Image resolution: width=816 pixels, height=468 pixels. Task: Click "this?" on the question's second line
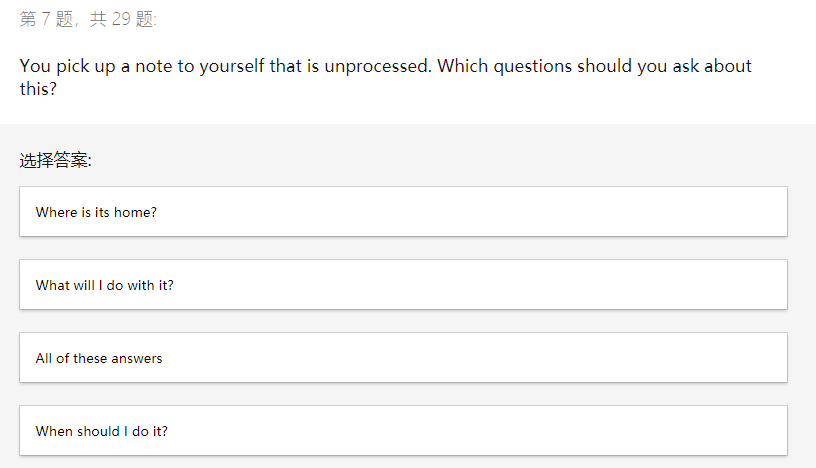(x=38, y=89)
